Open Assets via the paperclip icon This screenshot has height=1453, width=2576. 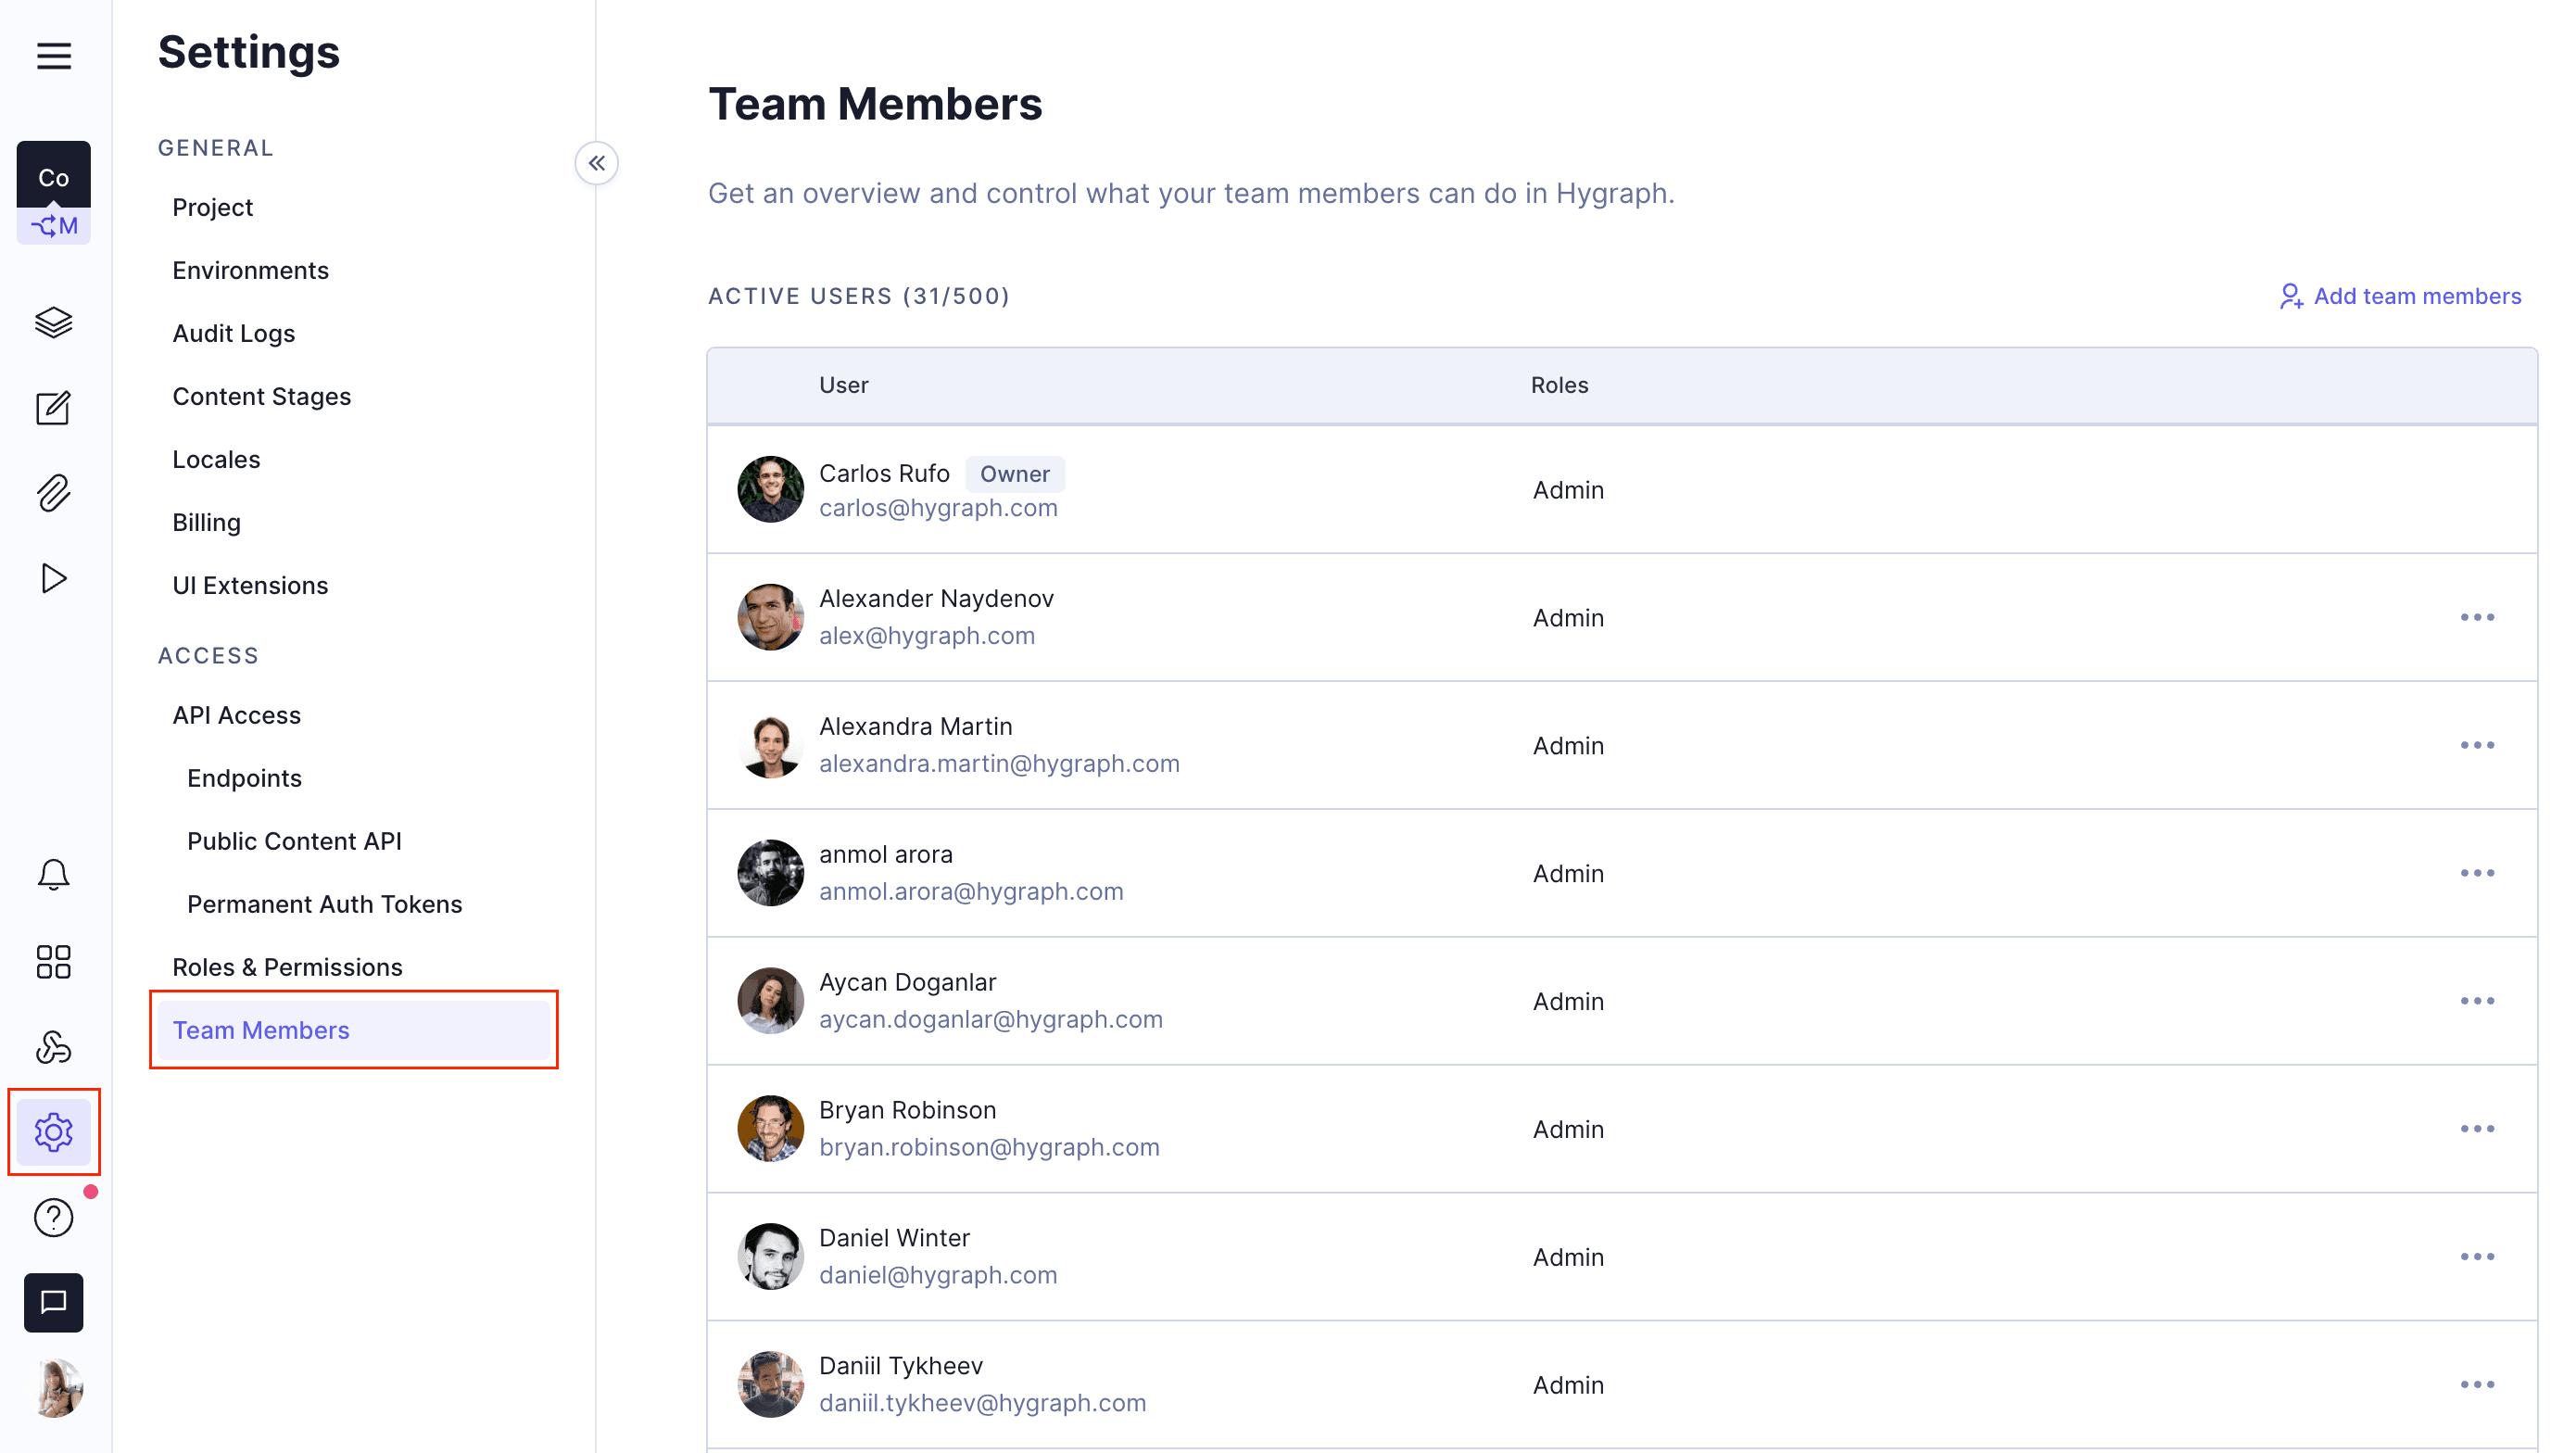[53, 493]
